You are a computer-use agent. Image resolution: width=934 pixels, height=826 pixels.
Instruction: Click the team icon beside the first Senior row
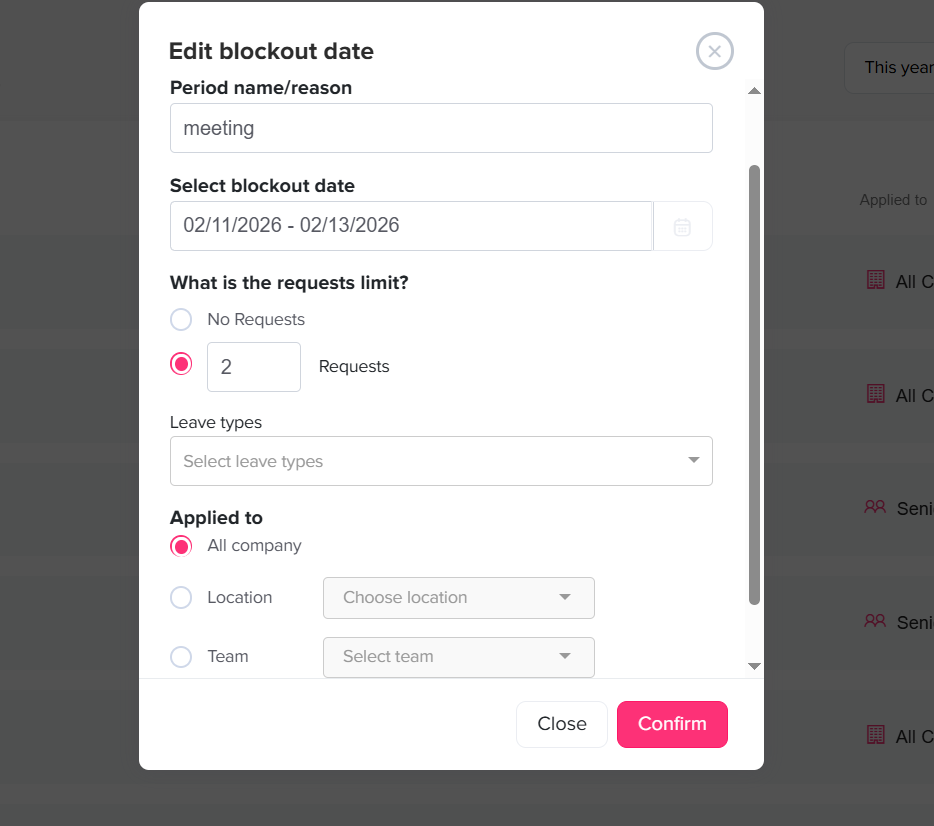click(875, 507)
